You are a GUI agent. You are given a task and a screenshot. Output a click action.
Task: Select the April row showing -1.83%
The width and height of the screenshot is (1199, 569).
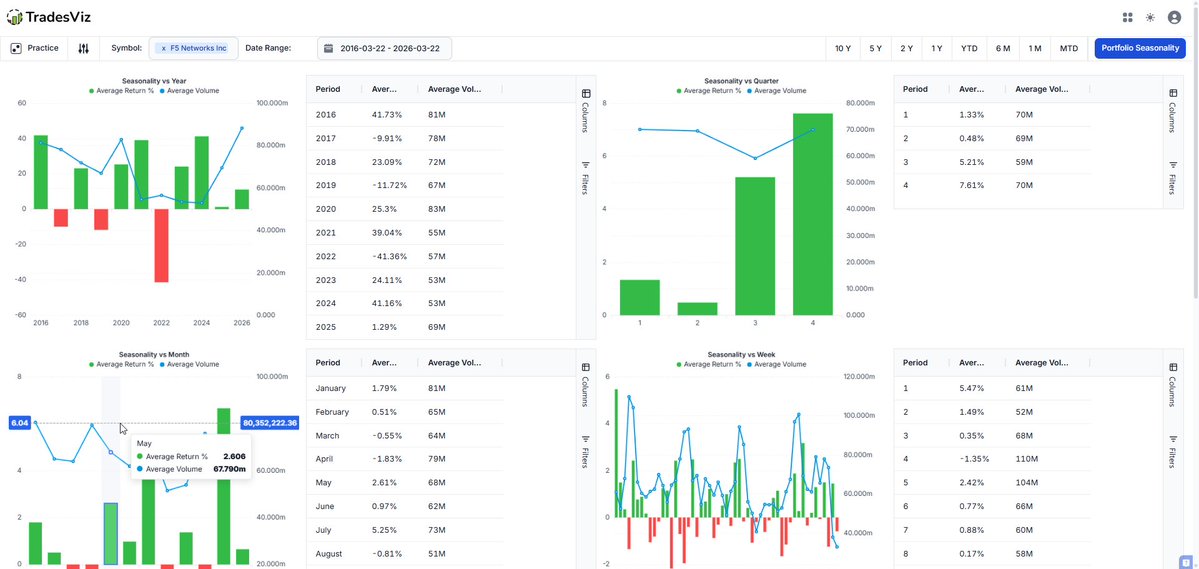coord(405,459)
